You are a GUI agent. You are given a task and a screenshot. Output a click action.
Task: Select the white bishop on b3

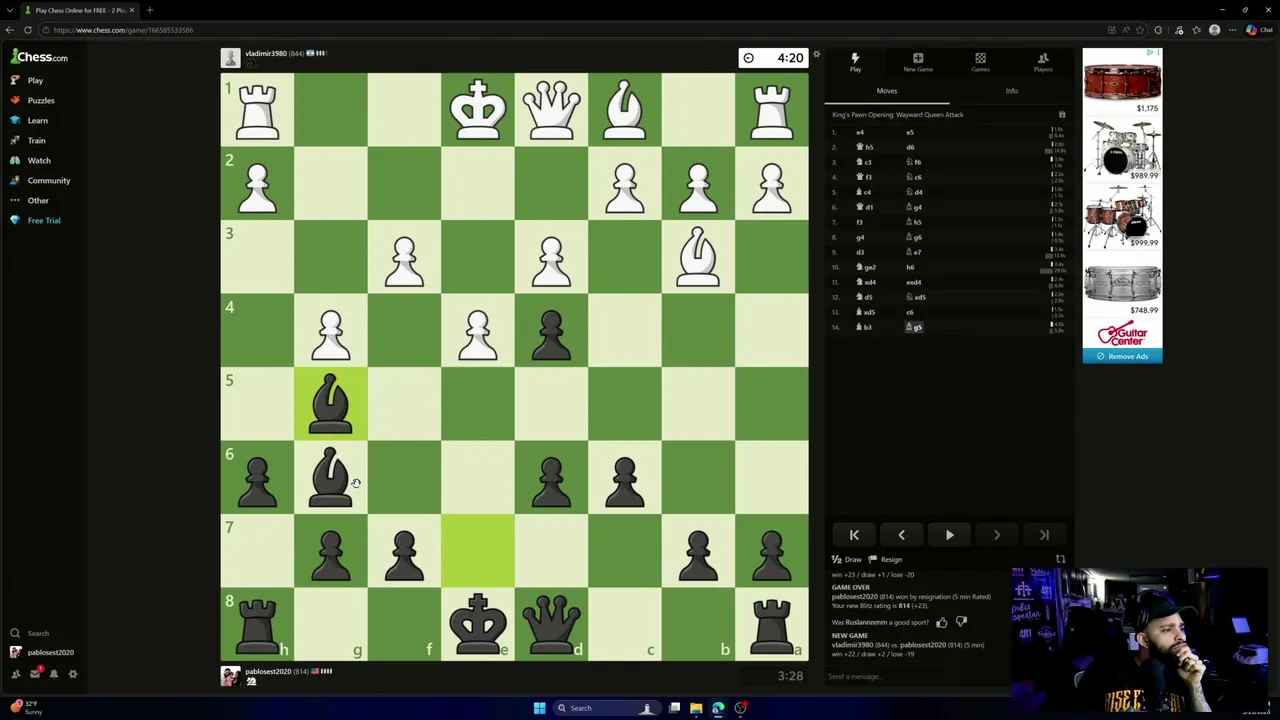click(698, 257)
